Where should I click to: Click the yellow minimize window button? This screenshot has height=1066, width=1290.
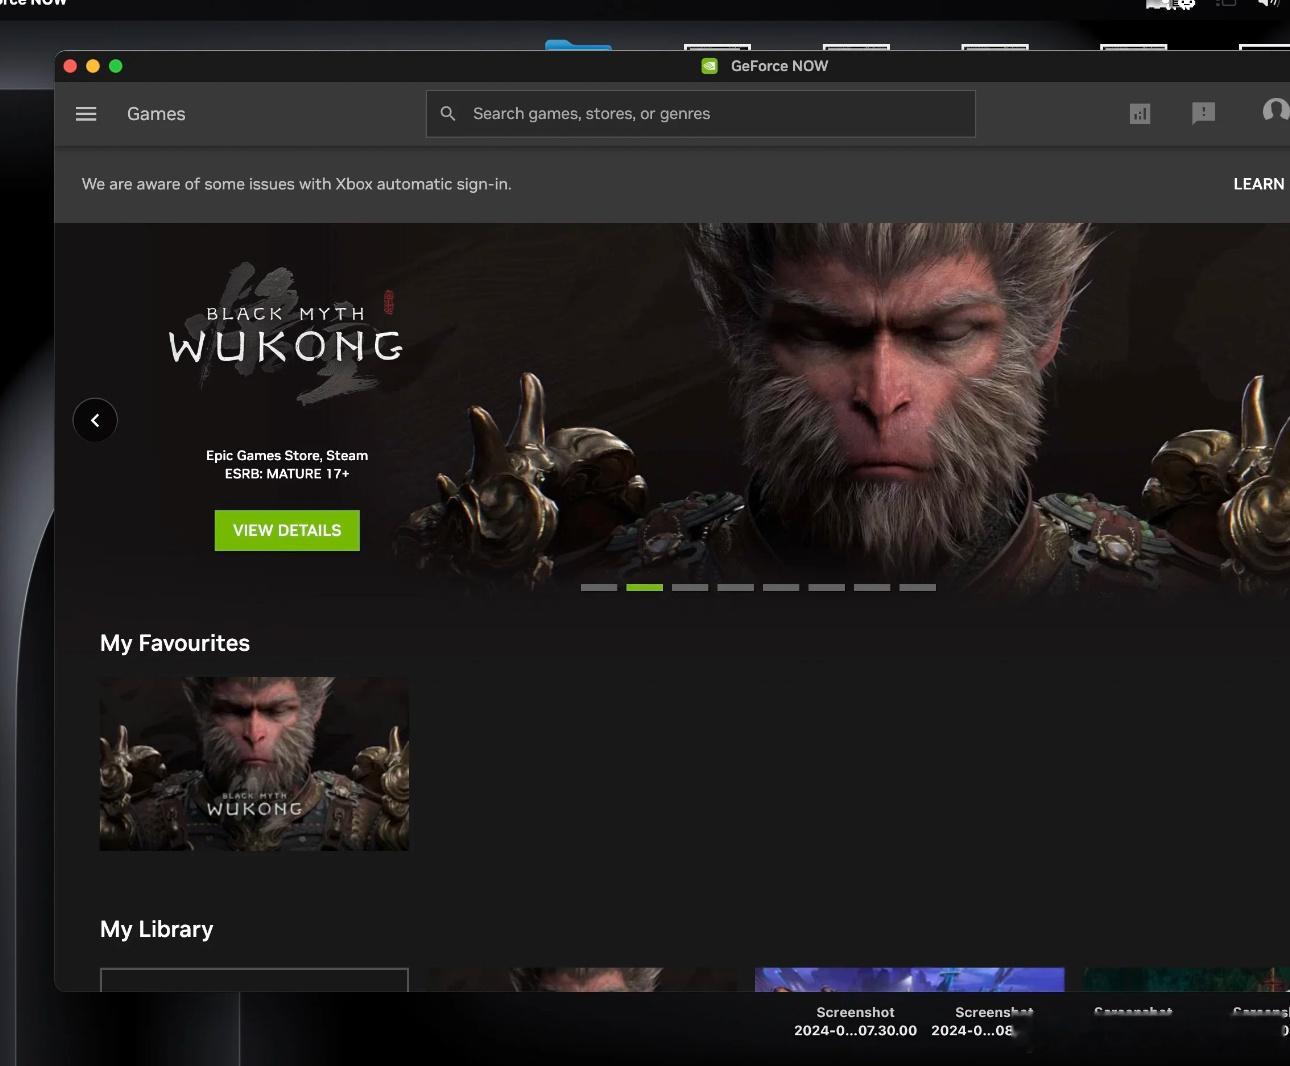[x=93, y=66]
